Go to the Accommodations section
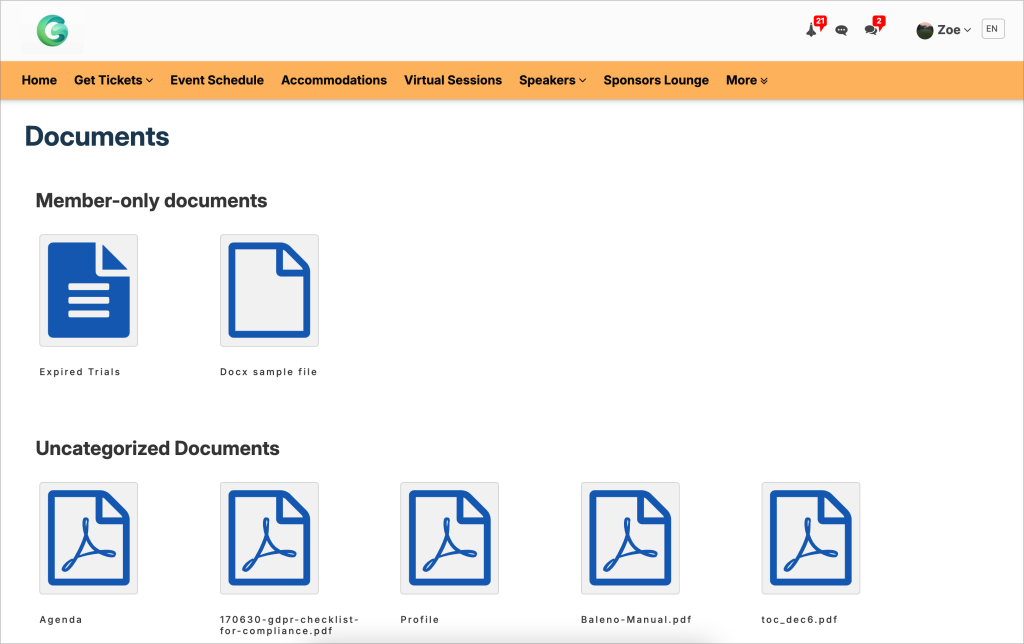This screenshot has width=1024, height=644. (334, 80)
